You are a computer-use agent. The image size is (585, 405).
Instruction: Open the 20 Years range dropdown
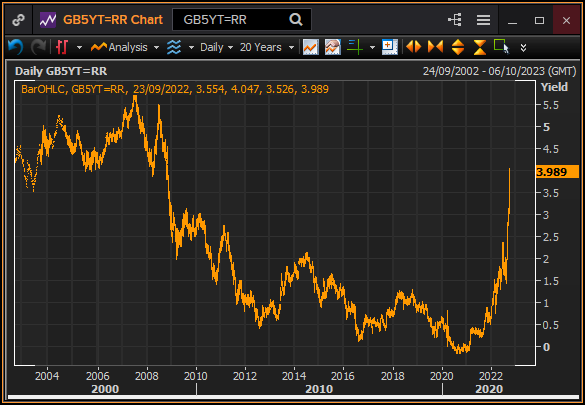pyautogui.click(x=267, y=47)
